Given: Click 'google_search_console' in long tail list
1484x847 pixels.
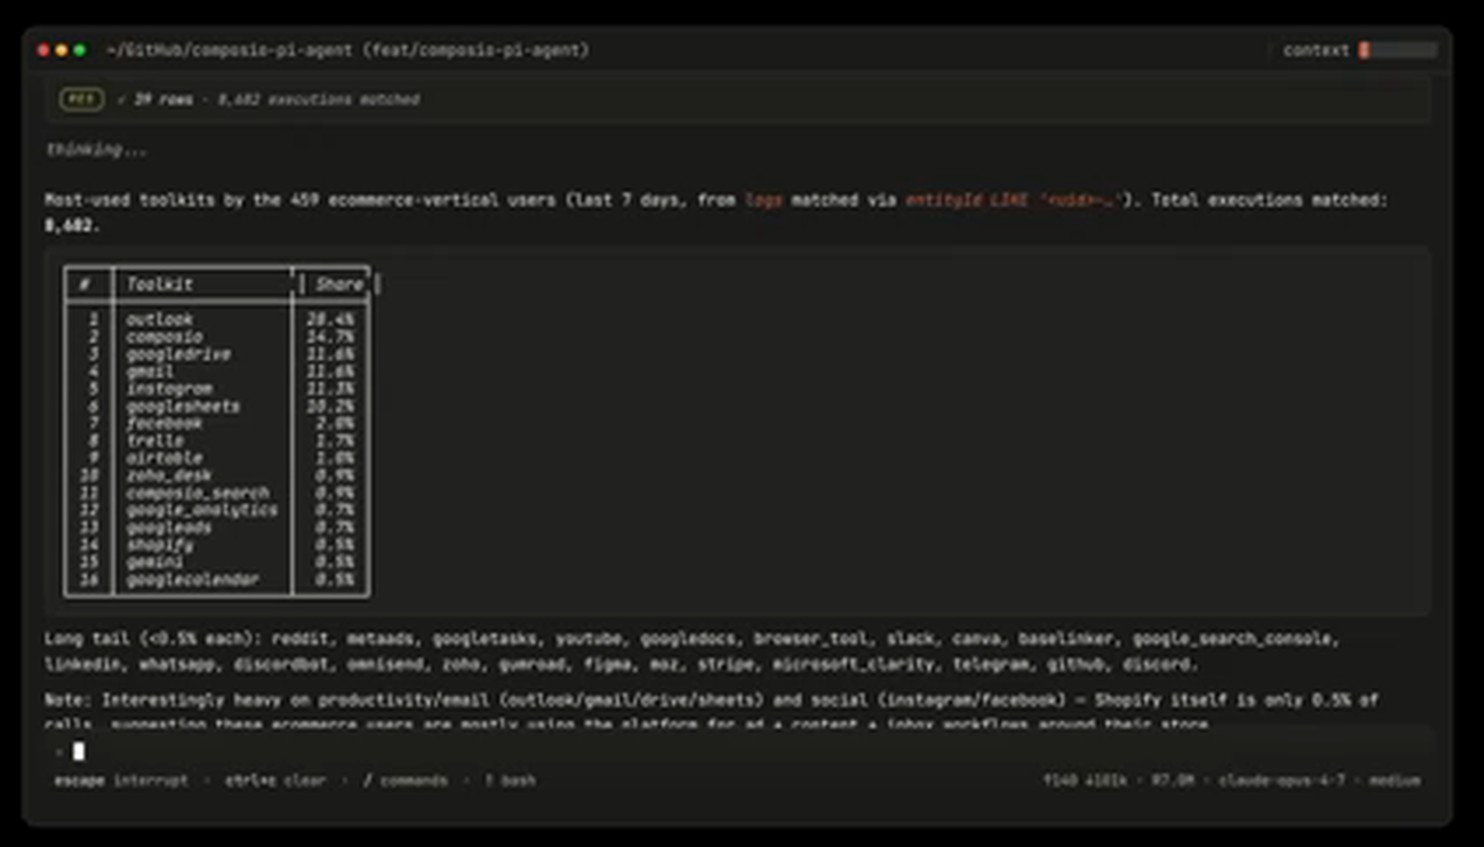Looking at the screenshot, I should point(1235,639).
